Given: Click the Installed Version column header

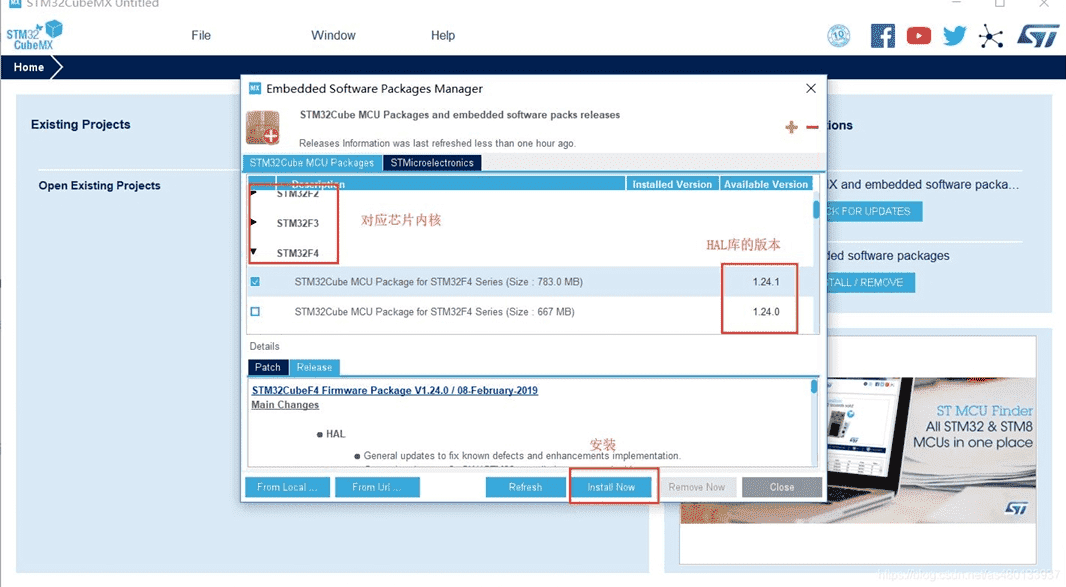Looking at the screenshot, I should click(672, 184).
